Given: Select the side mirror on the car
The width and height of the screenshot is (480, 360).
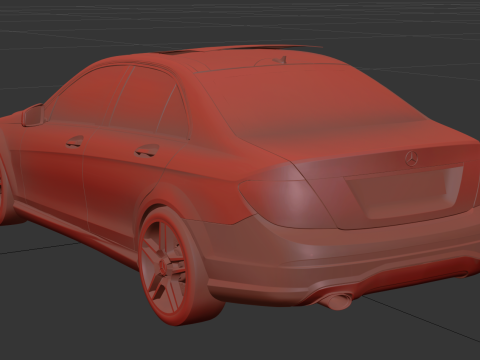Looking at the screenshot, I should (x=33, y=115).
